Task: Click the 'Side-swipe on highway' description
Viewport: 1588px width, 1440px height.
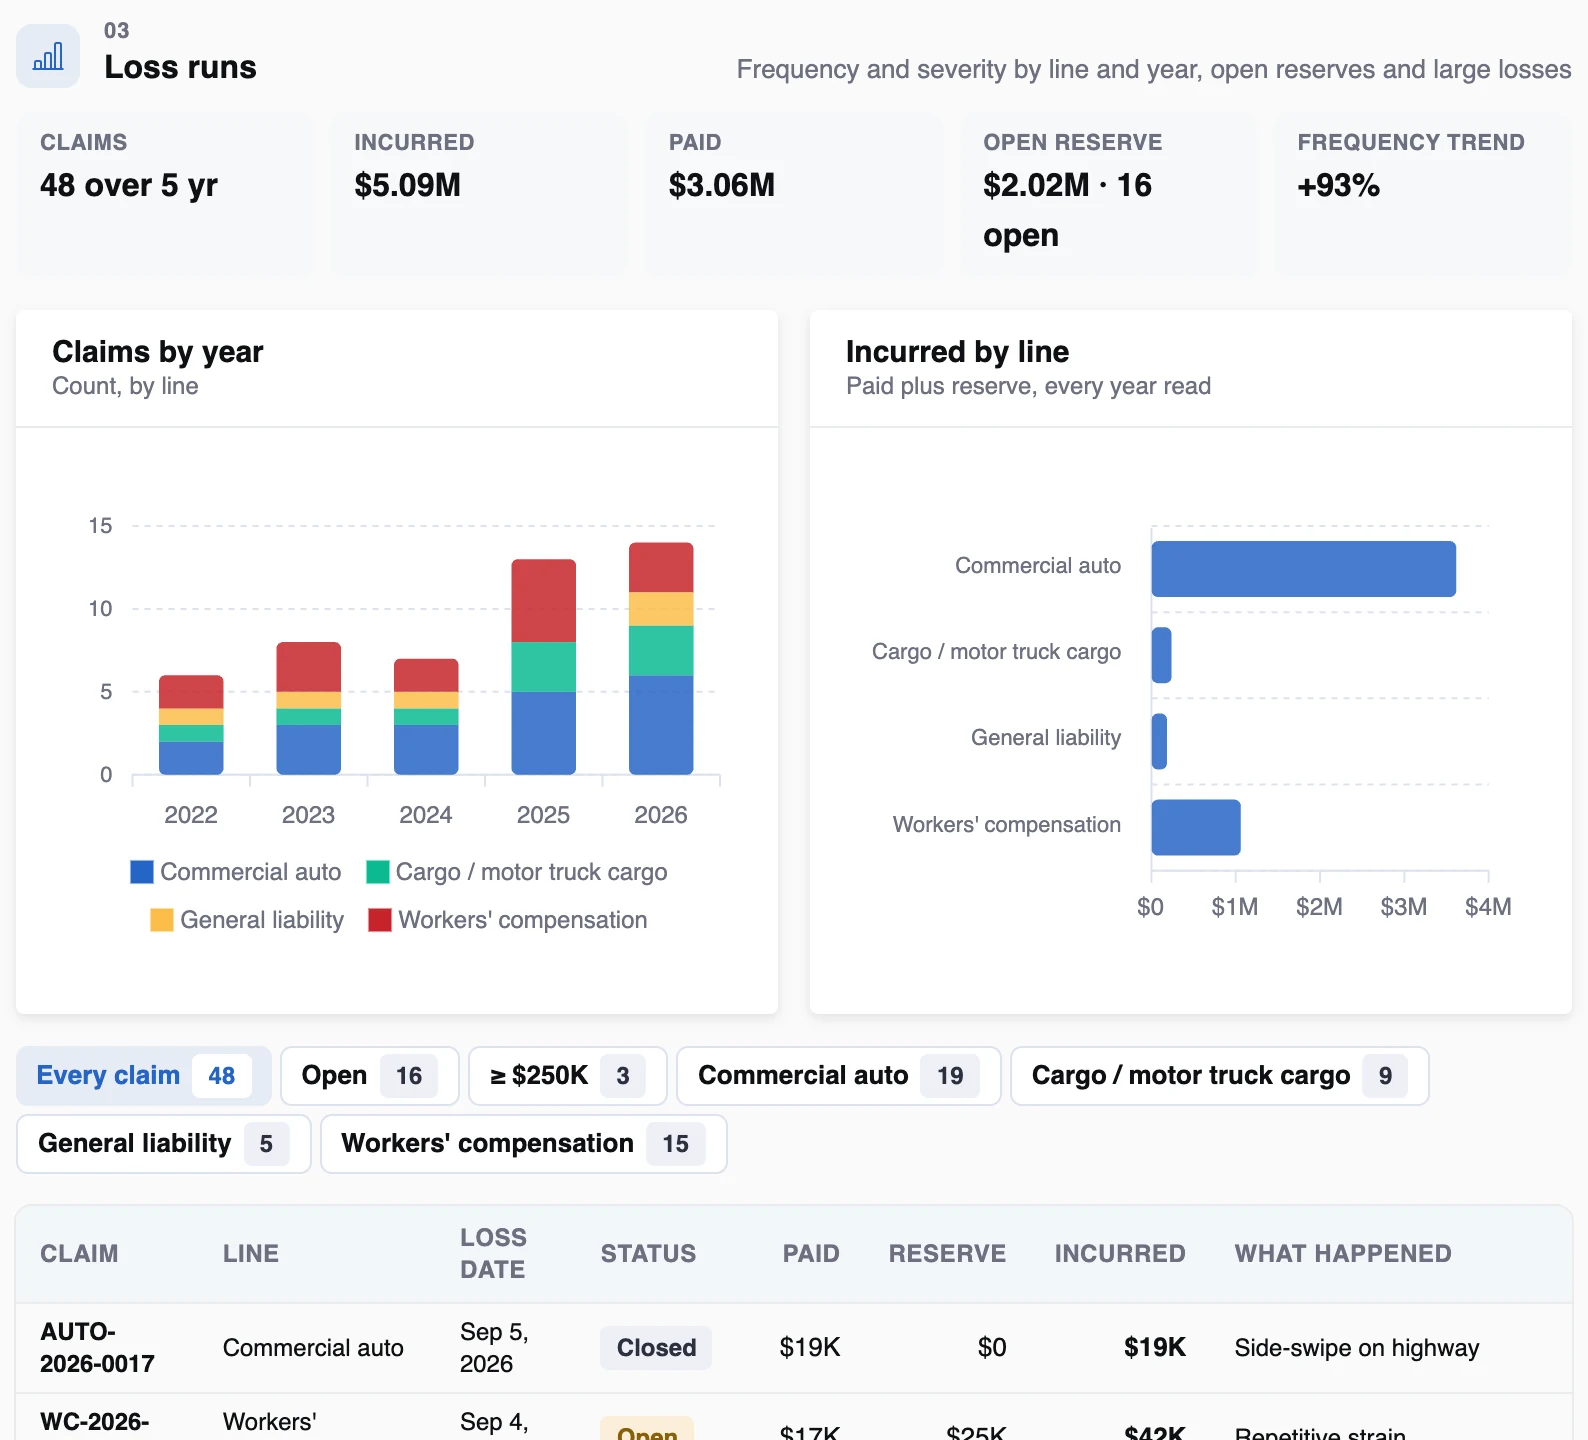Action: [1357, 1348]
